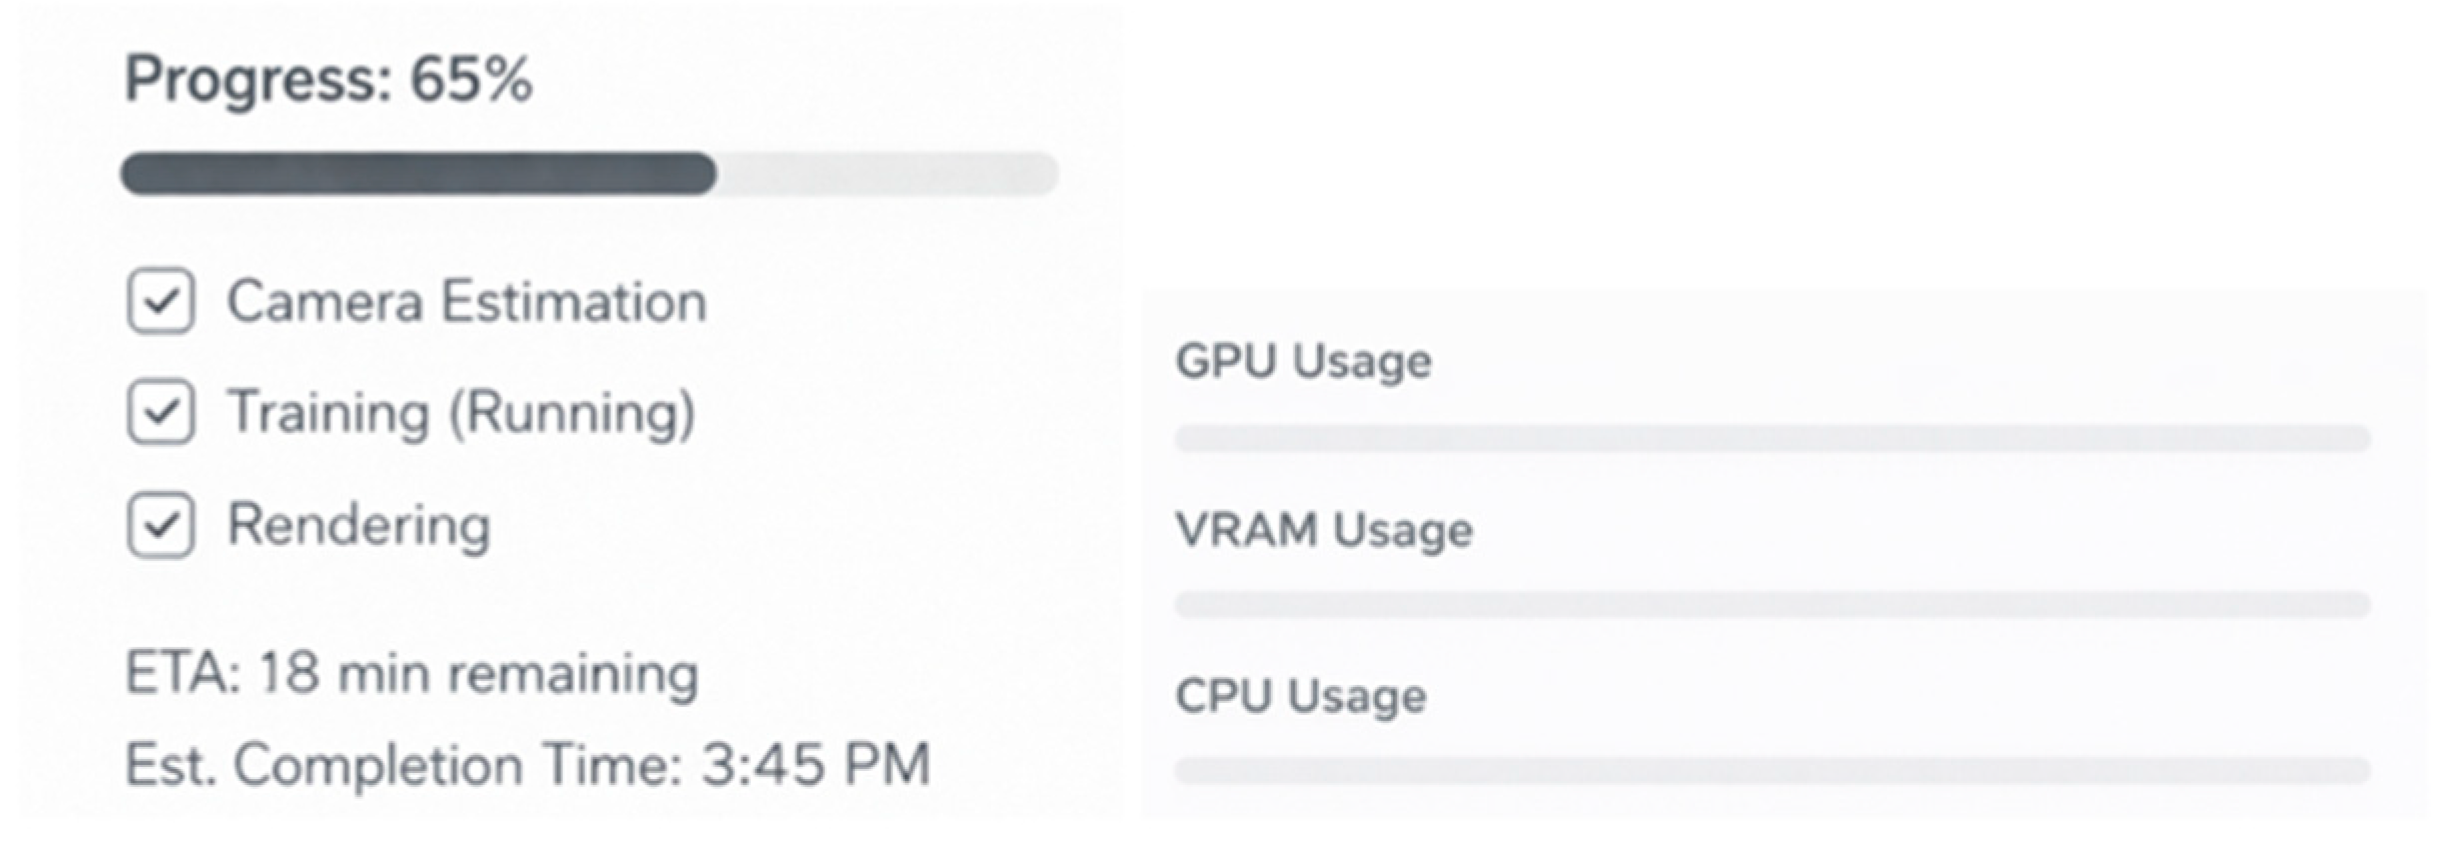Click the Training (Running) step label
2455x855 pixels.
pyautogui.click(x=461, y=412)
